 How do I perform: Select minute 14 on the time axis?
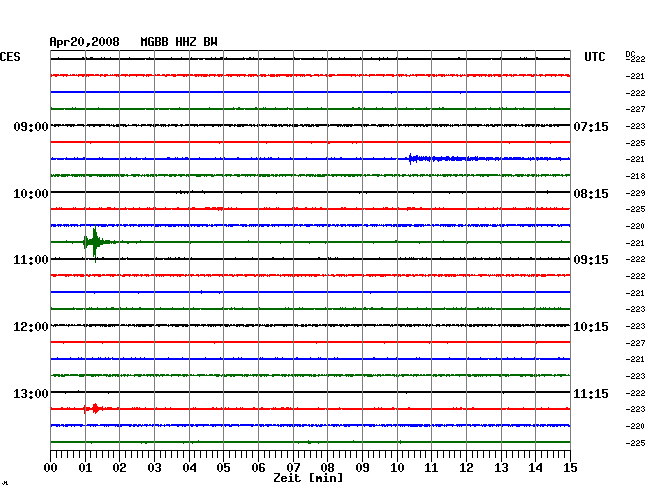coord(536,468)
